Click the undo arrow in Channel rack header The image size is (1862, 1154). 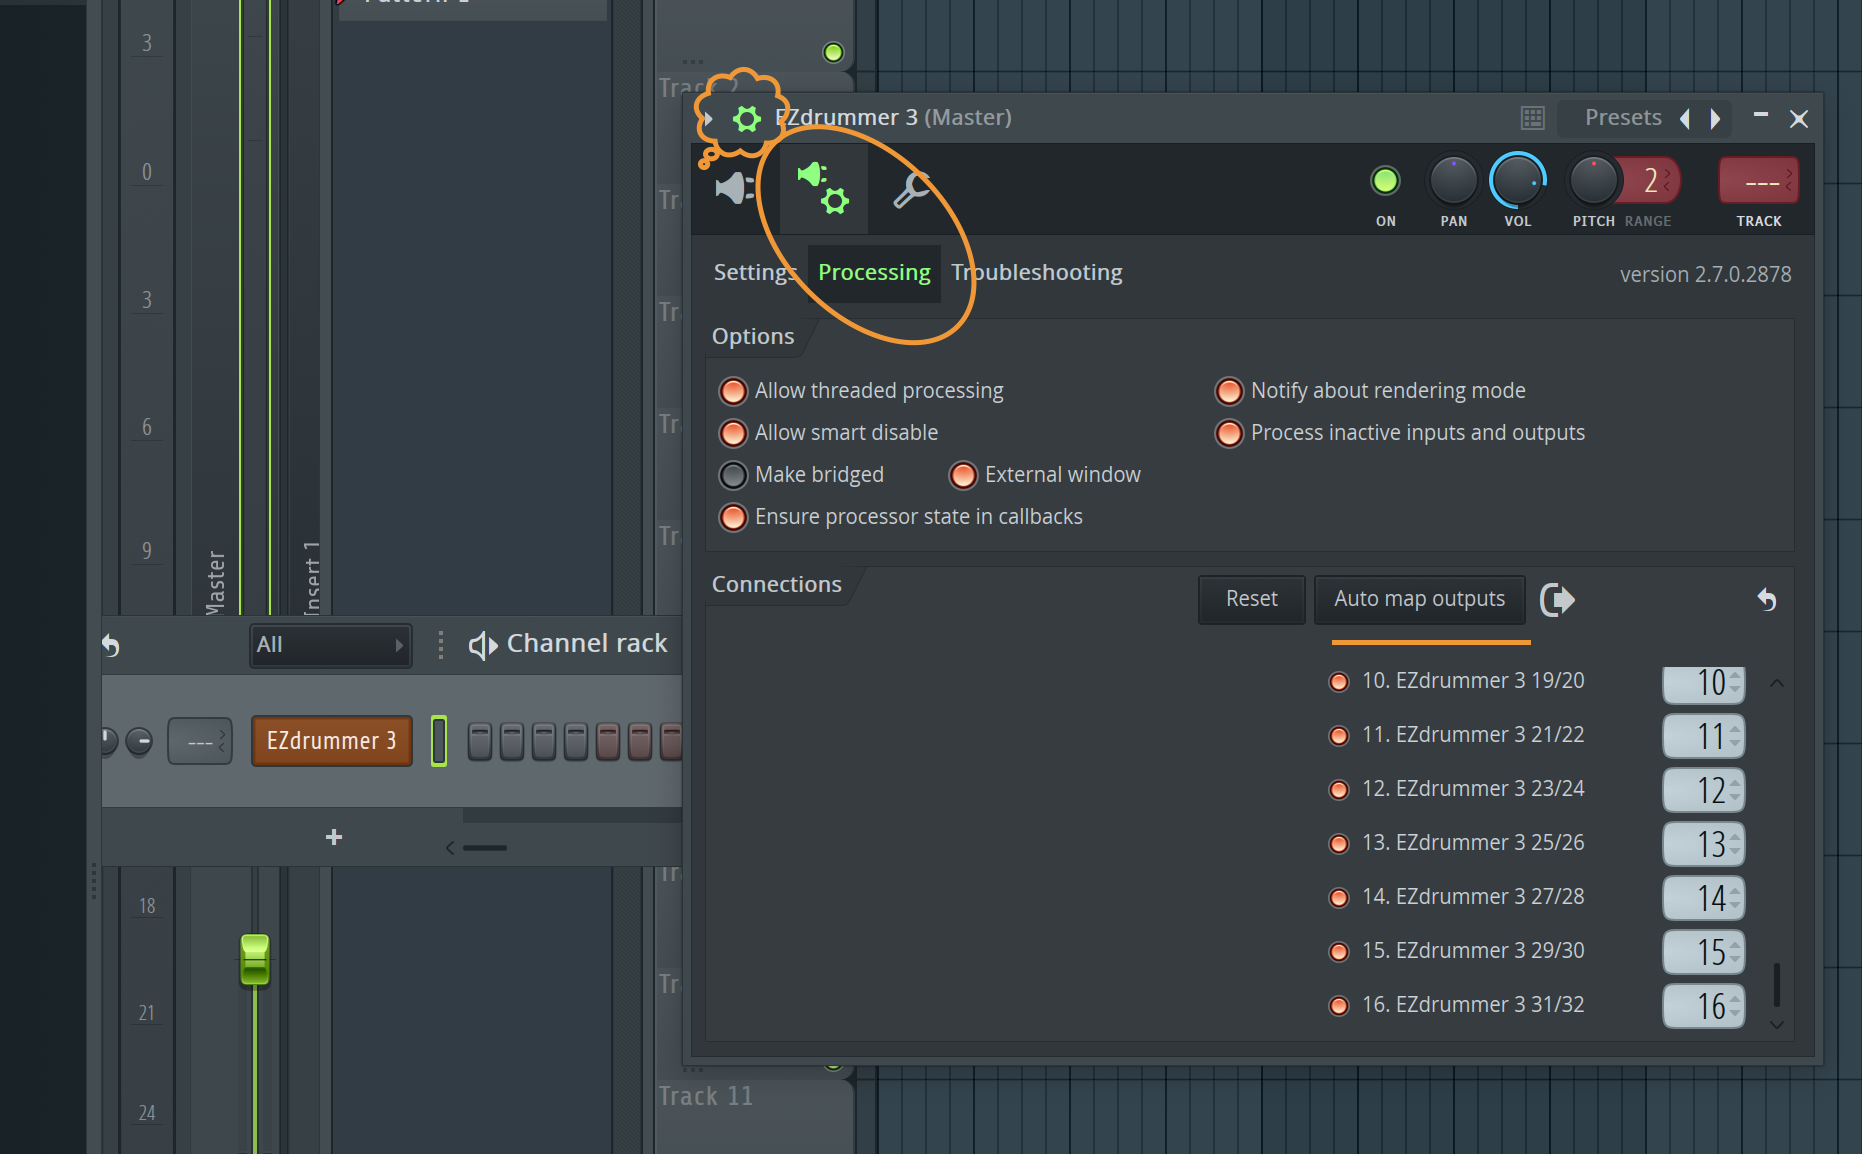pyautogui.click(x=111, y=646)
